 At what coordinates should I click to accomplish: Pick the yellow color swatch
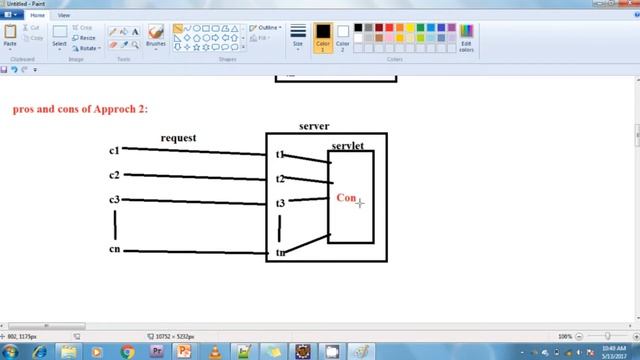(410, 27)
